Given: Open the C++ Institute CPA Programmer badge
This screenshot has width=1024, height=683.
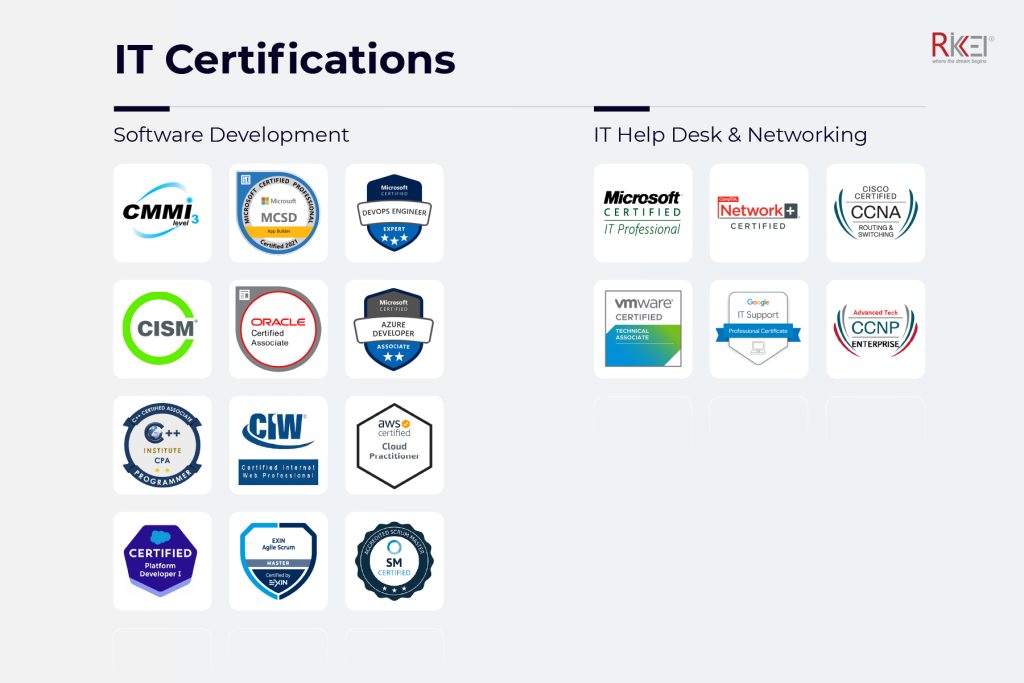Looking at the screenshot, I should coord(162,445).
